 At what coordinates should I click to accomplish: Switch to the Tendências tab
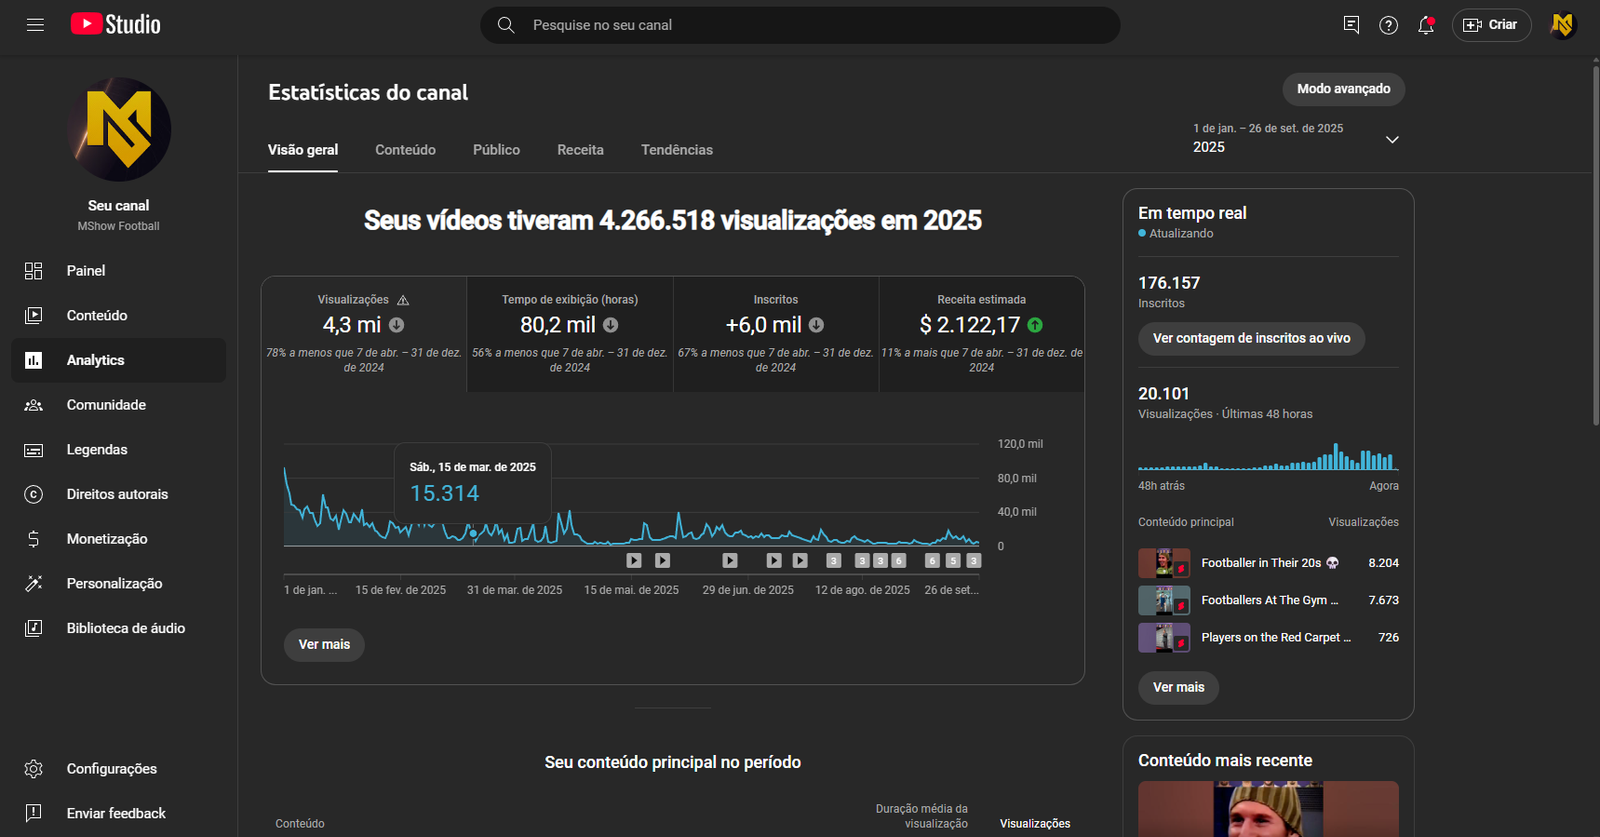[677, 150]
